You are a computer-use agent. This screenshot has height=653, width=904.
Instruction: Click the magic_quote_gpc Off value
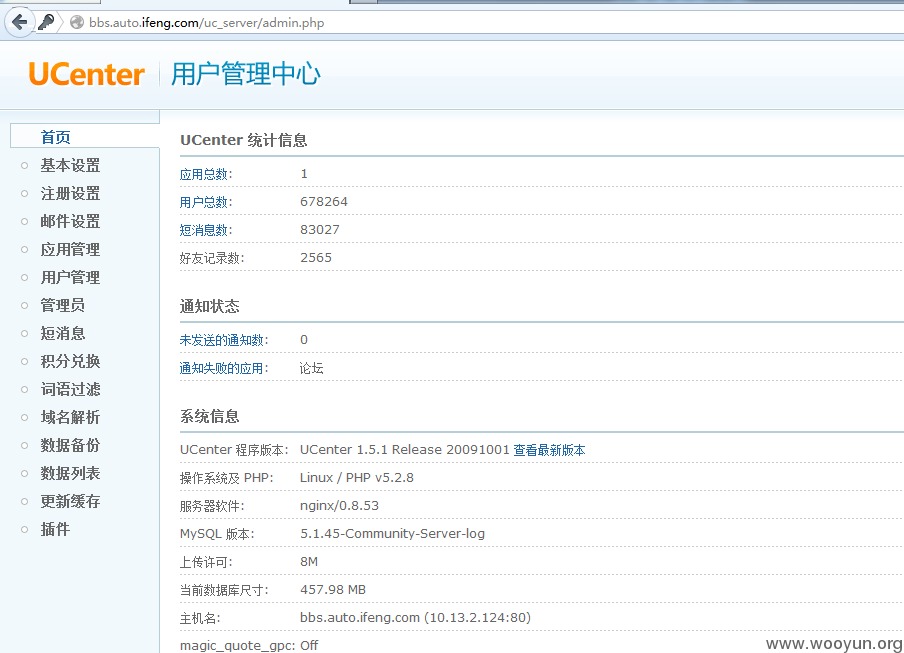pos(309,646)
